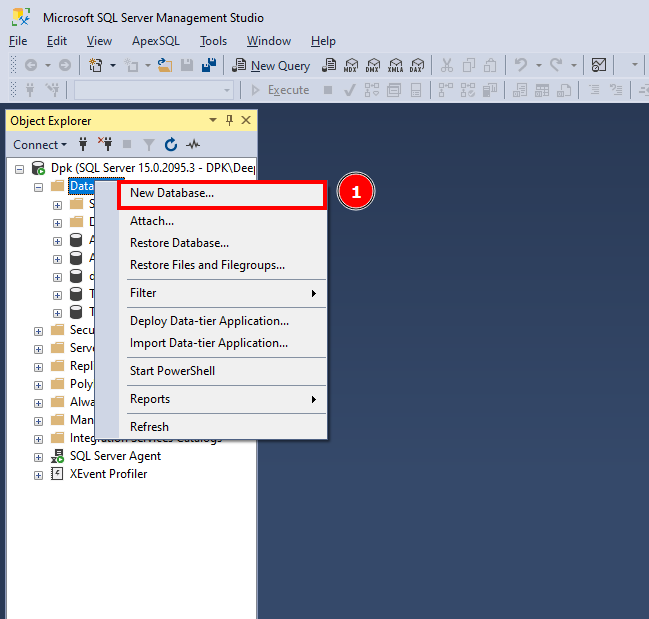The image size is (649, 619).
Task: Expand the Security folder node
Action: pos(38,331)
